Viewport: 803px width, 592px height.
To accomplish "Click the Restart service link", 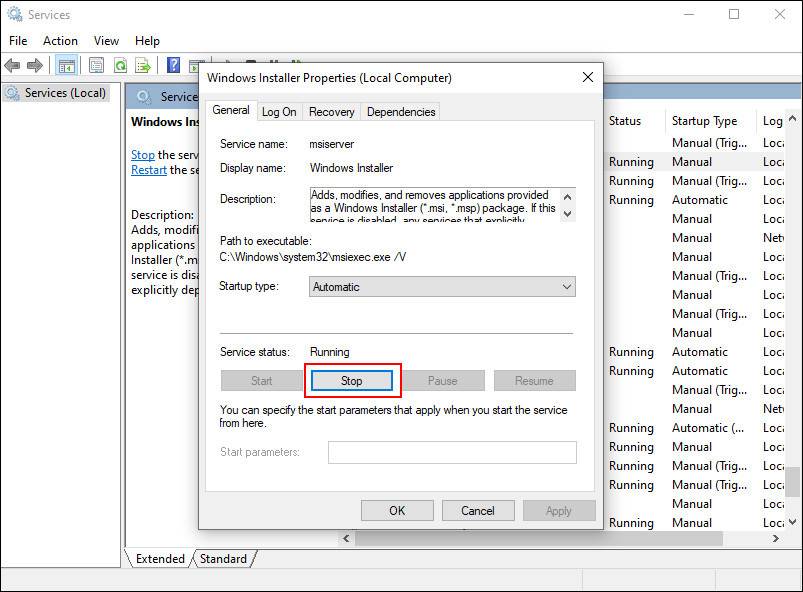I will tap(148, 170).
